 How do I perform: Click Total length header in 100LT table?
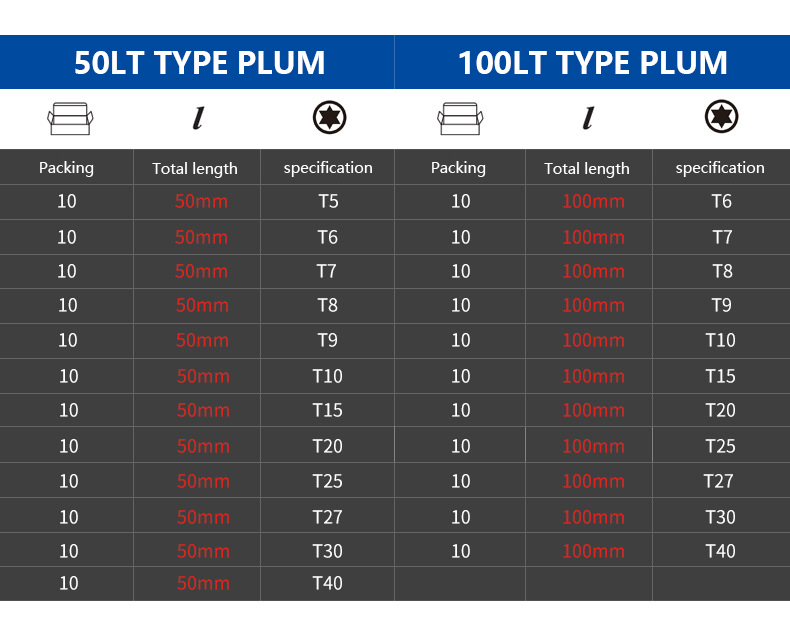click(587, 168)
